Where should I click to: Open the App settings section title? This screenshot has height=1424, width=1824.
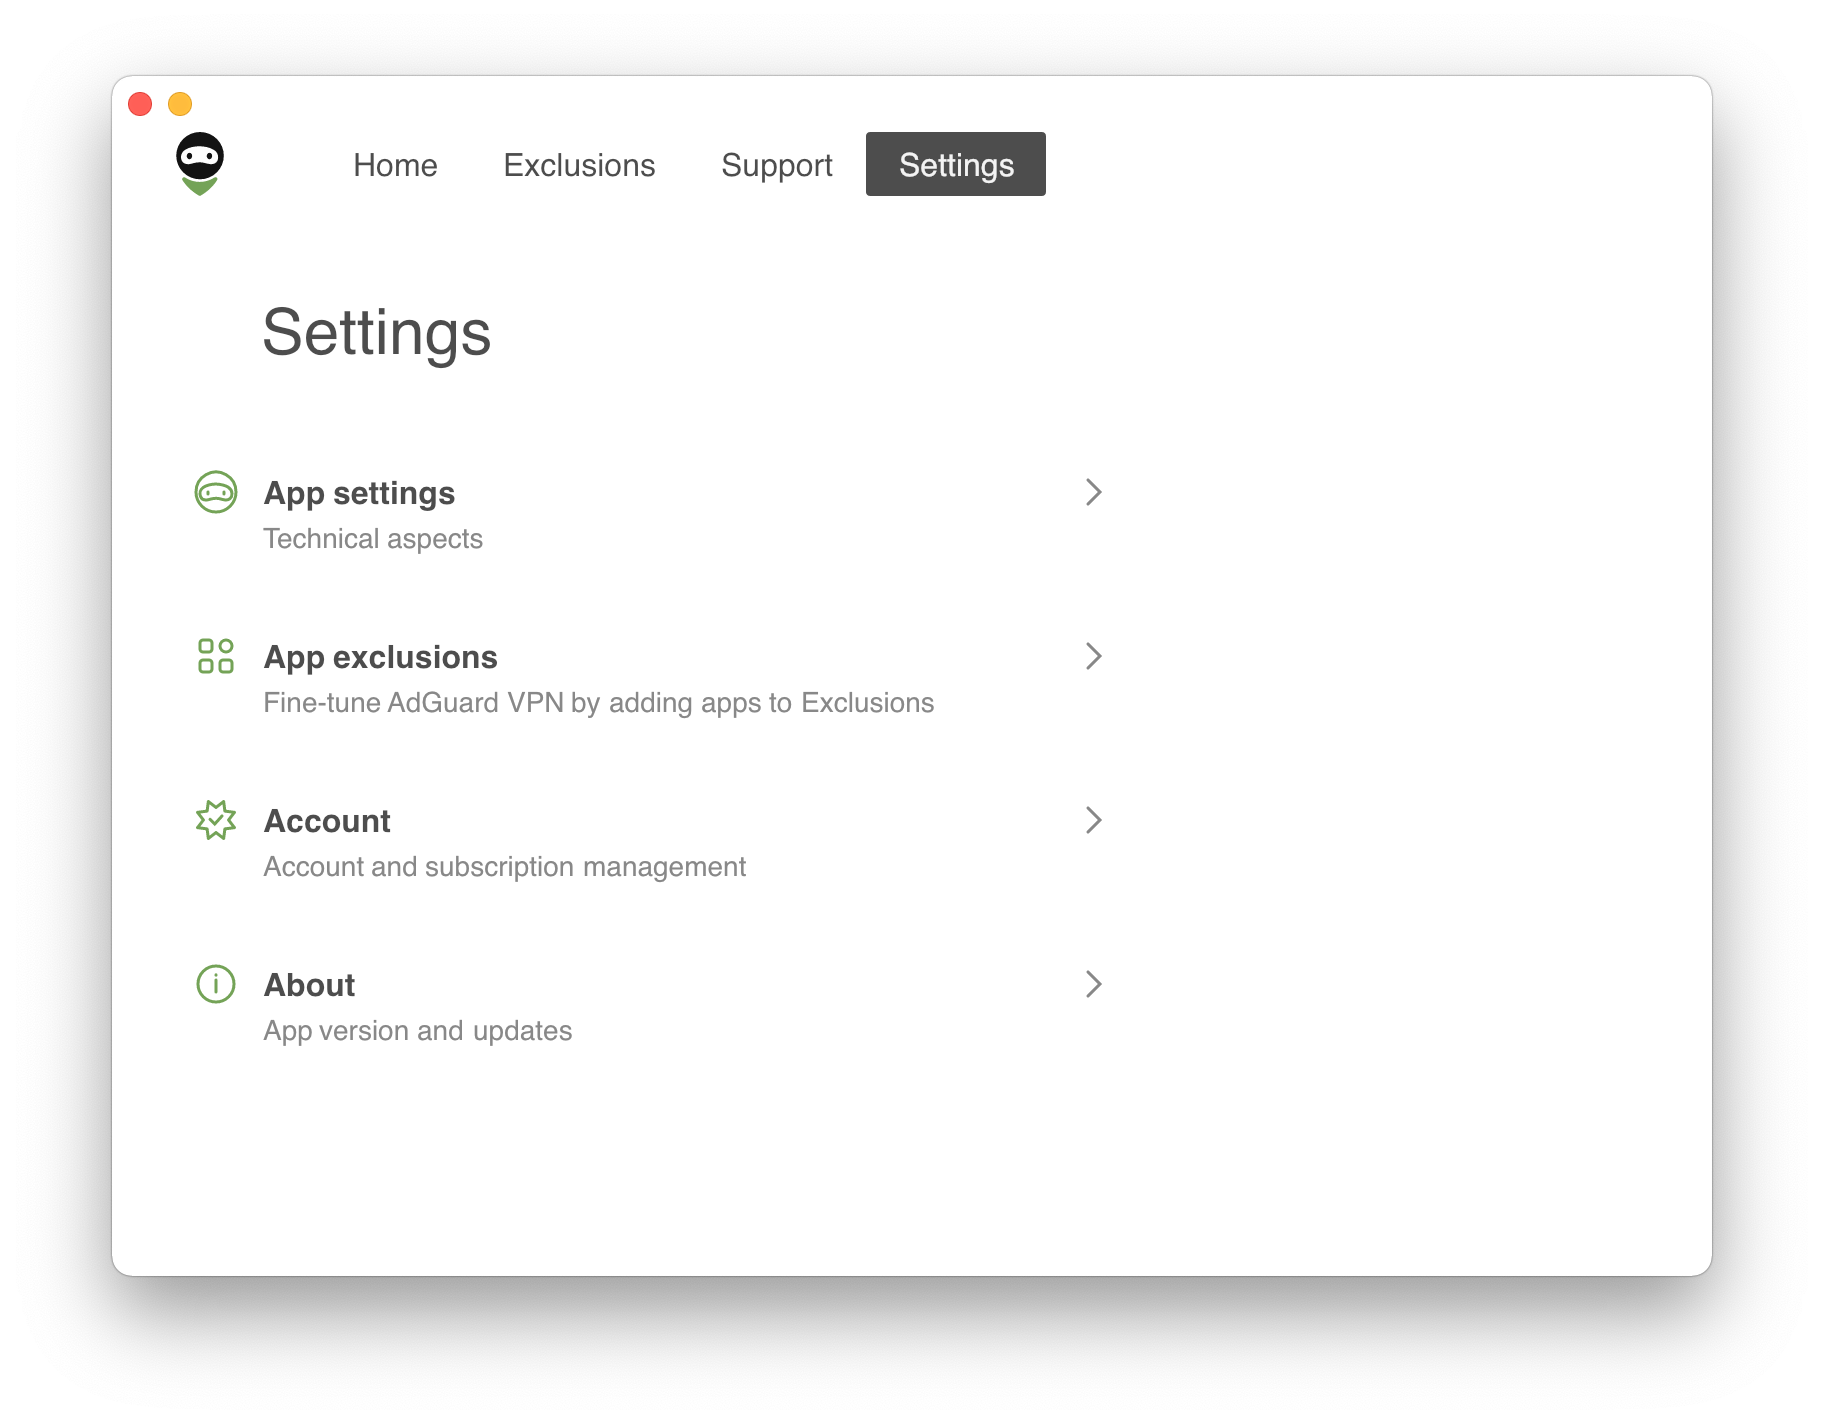(x=359, y=493)
